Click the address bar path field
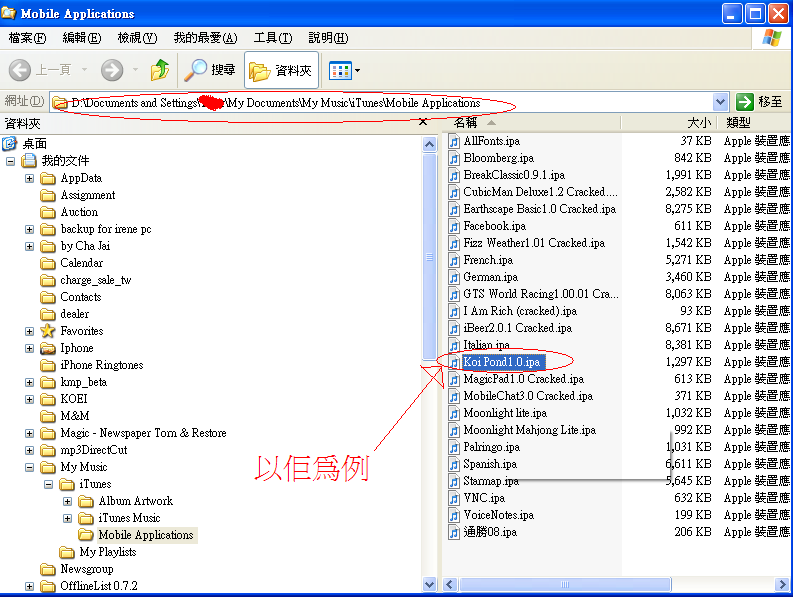Image resolution: width=793 pixels, height=597 pixels. click(380, 102)
